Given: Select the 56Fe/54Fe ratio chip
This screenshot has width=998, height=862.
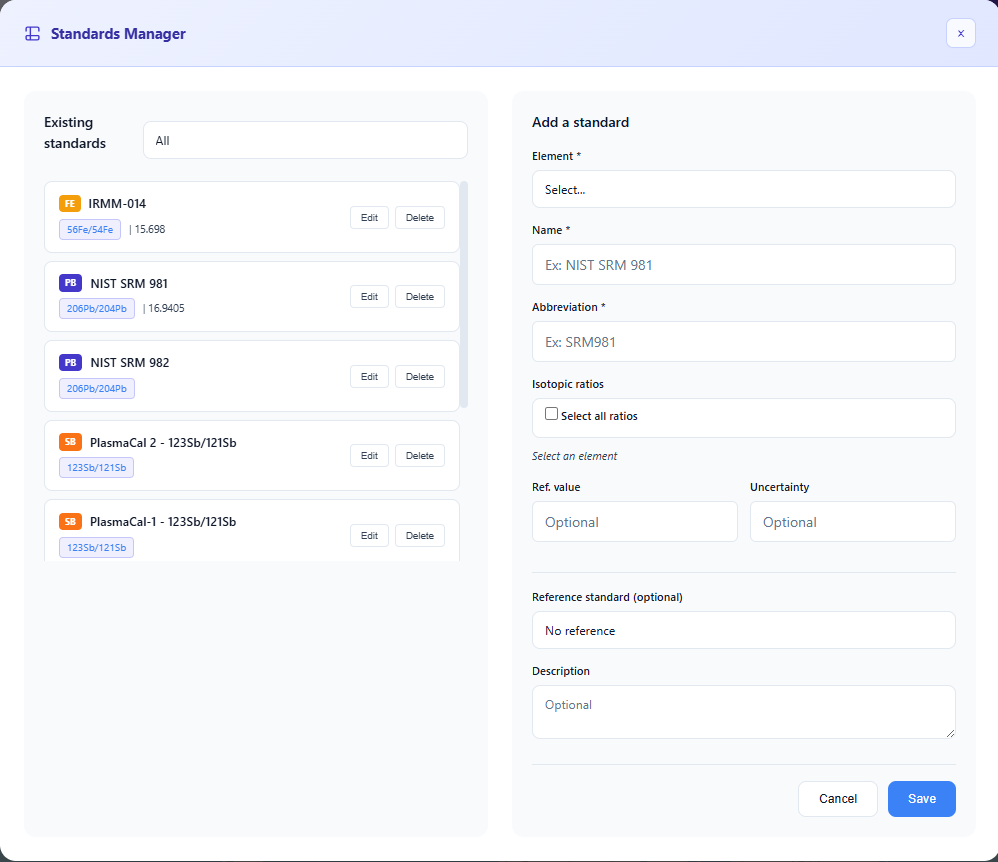Looking at the screenshot, I should point(89,229).
